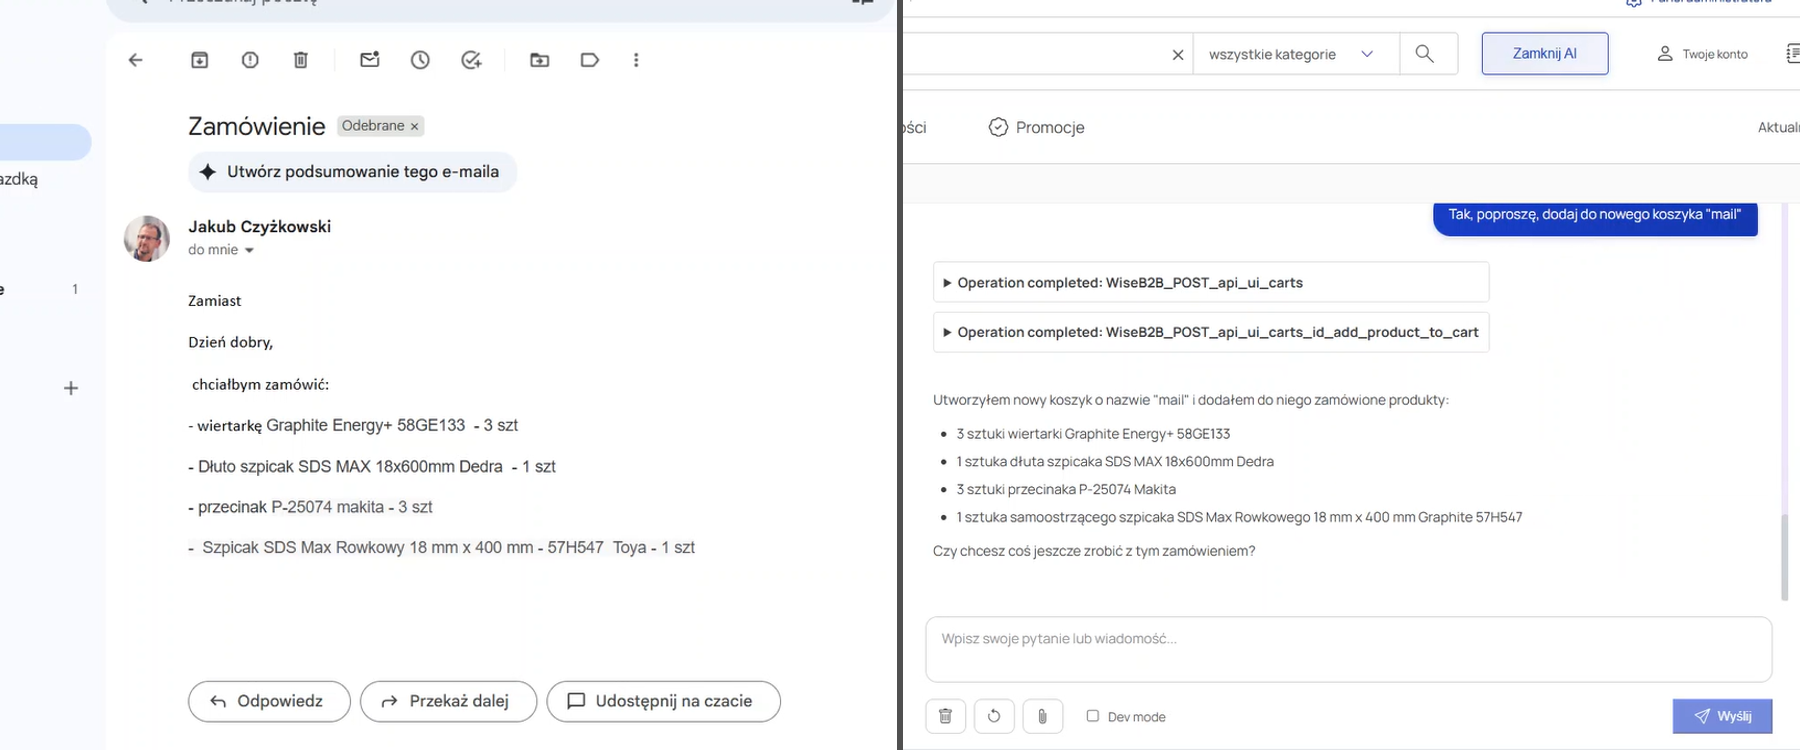The width and height of the screenshot is (1800, 750).
Task: Open Jakub Czyżkowski's profile photo
Action: pyautogui.click(x=146, y=238)
